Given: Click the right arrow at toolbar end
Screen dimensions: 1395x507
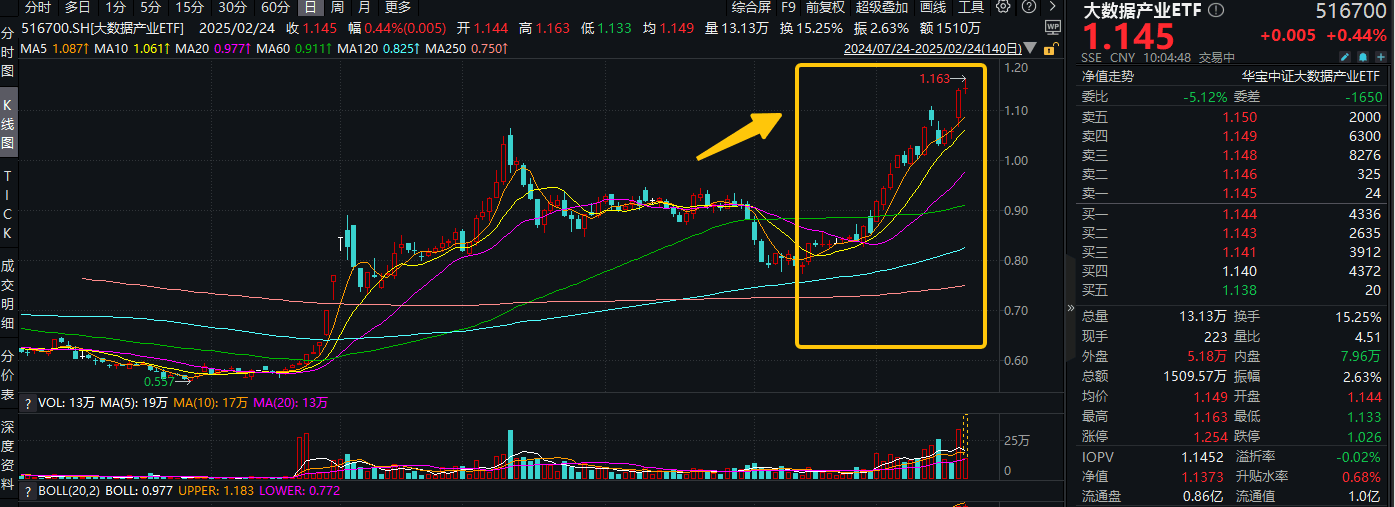Looking at the screenshot, I should pos(1051,7).
